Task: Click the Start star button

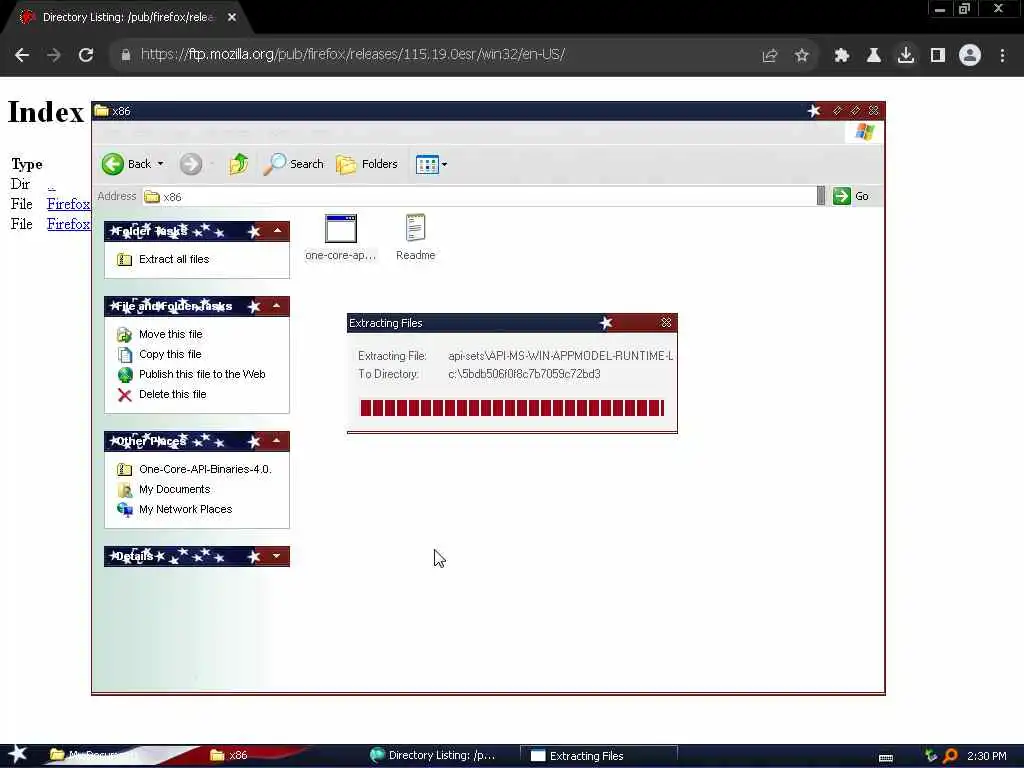Action: click(18, 755)
